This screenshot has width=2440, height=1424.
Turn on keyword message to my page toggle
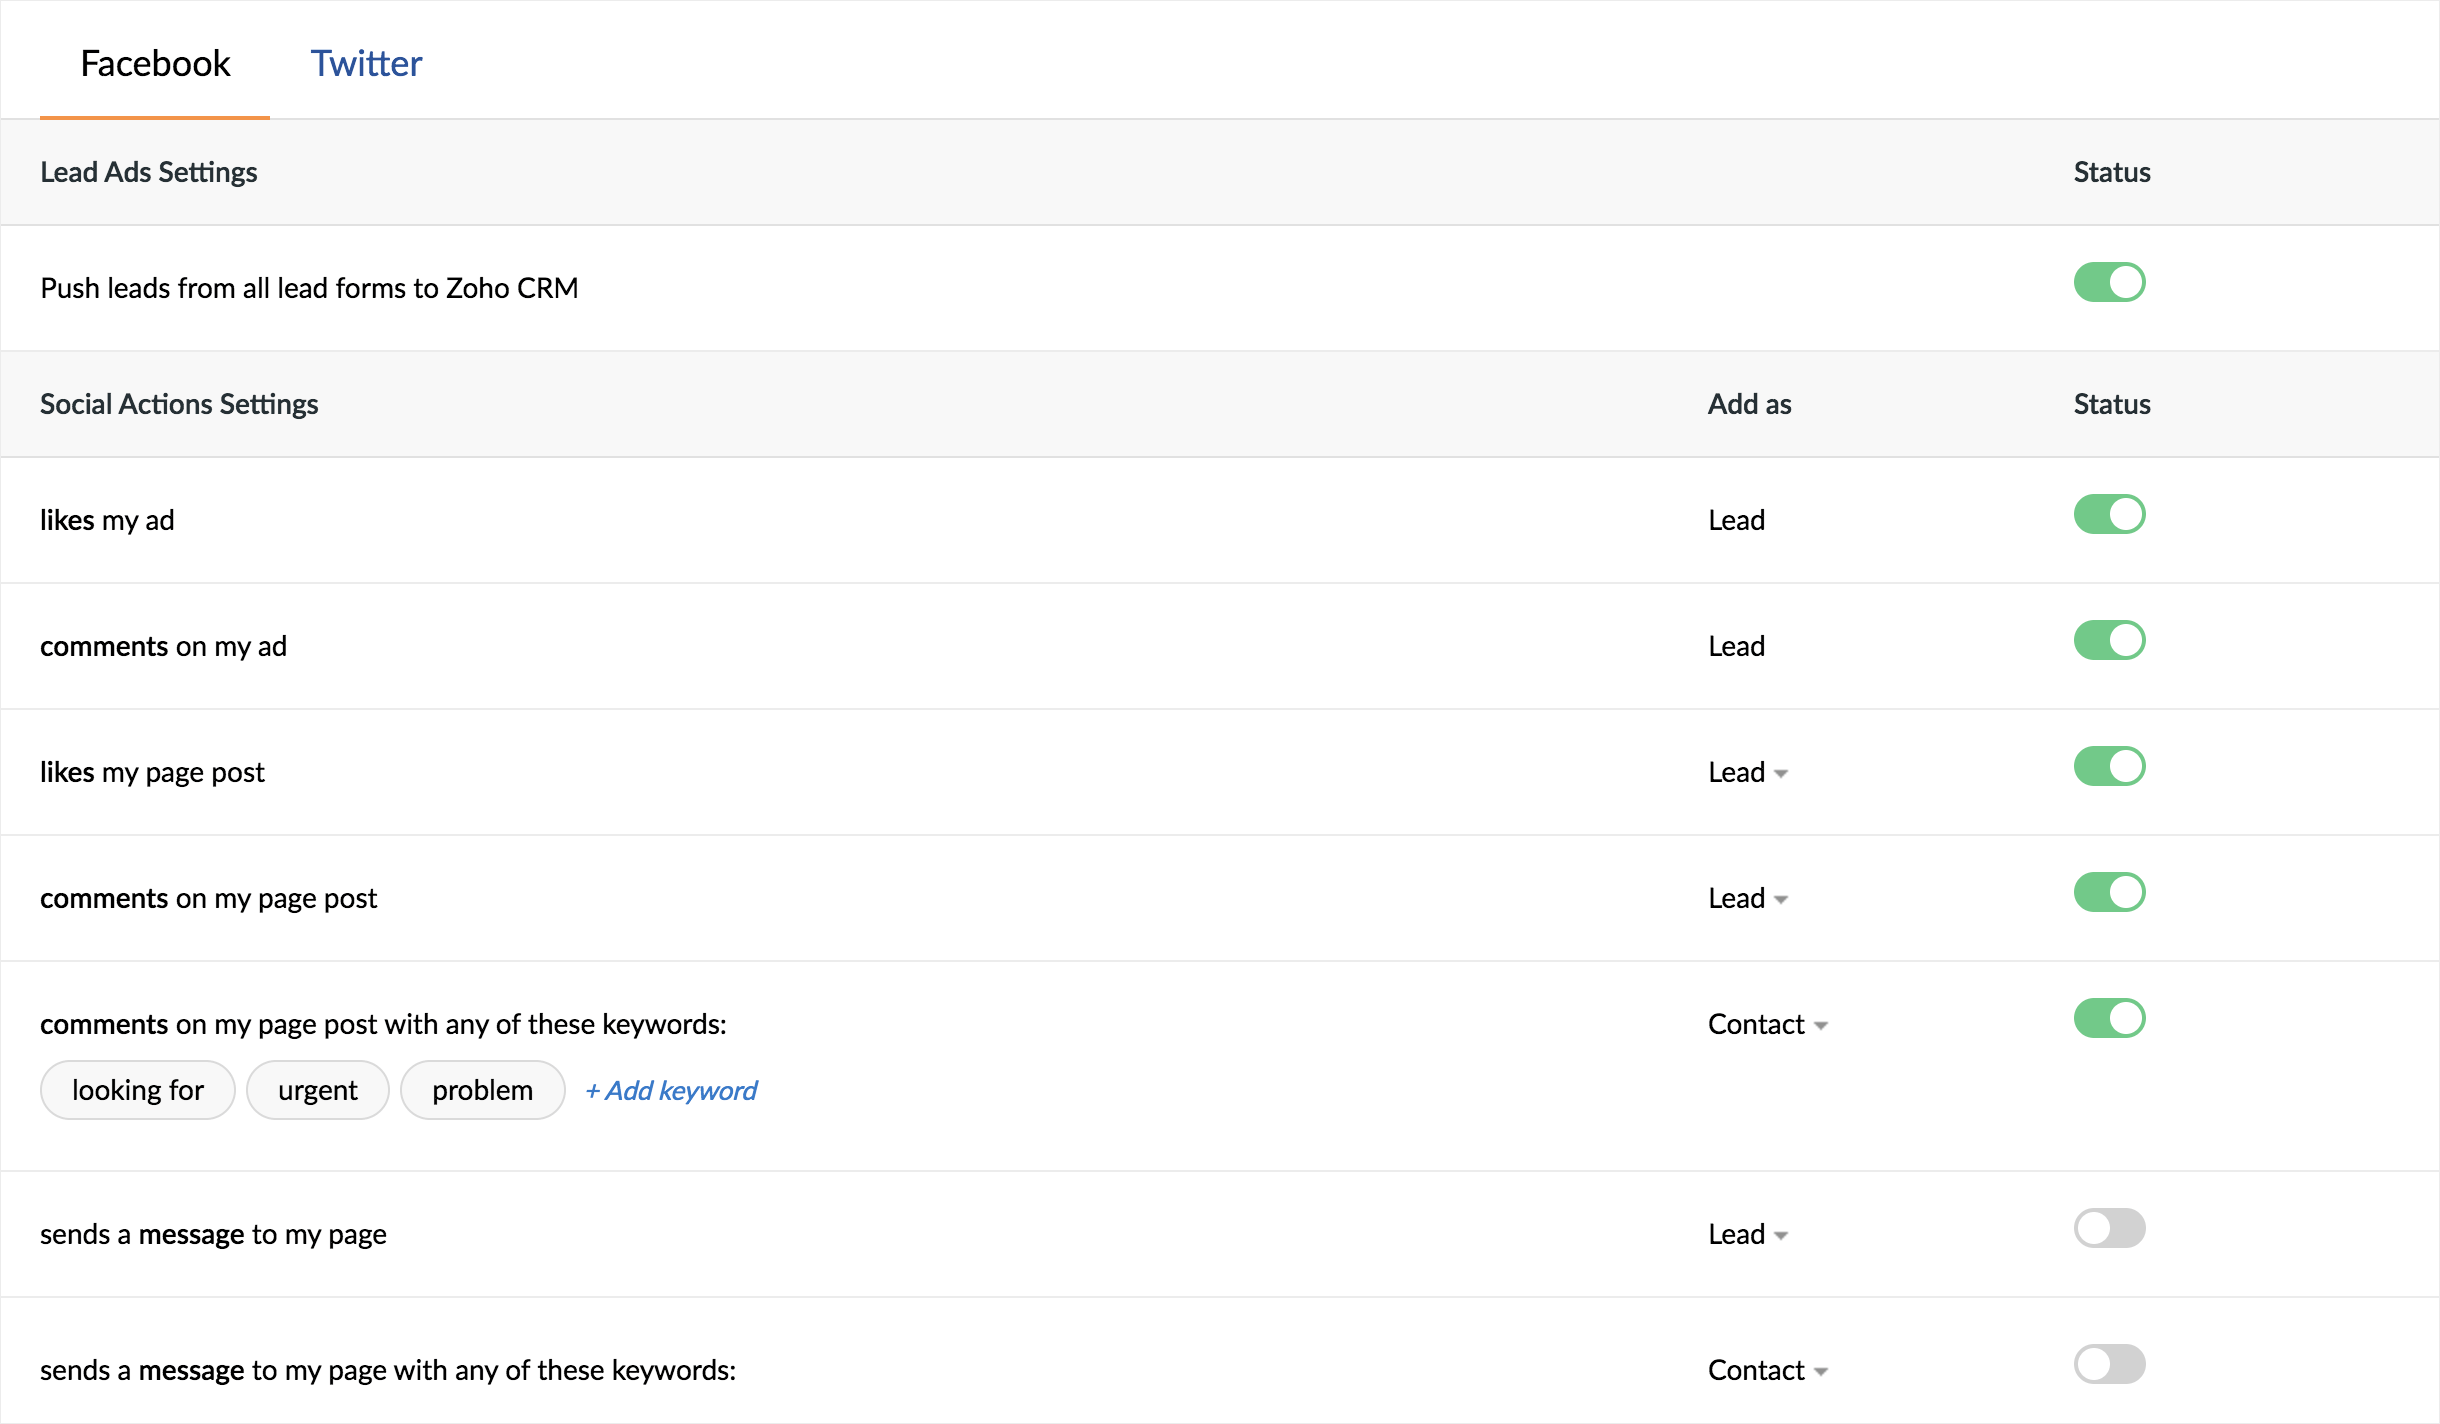(x=2109, y=1364)
